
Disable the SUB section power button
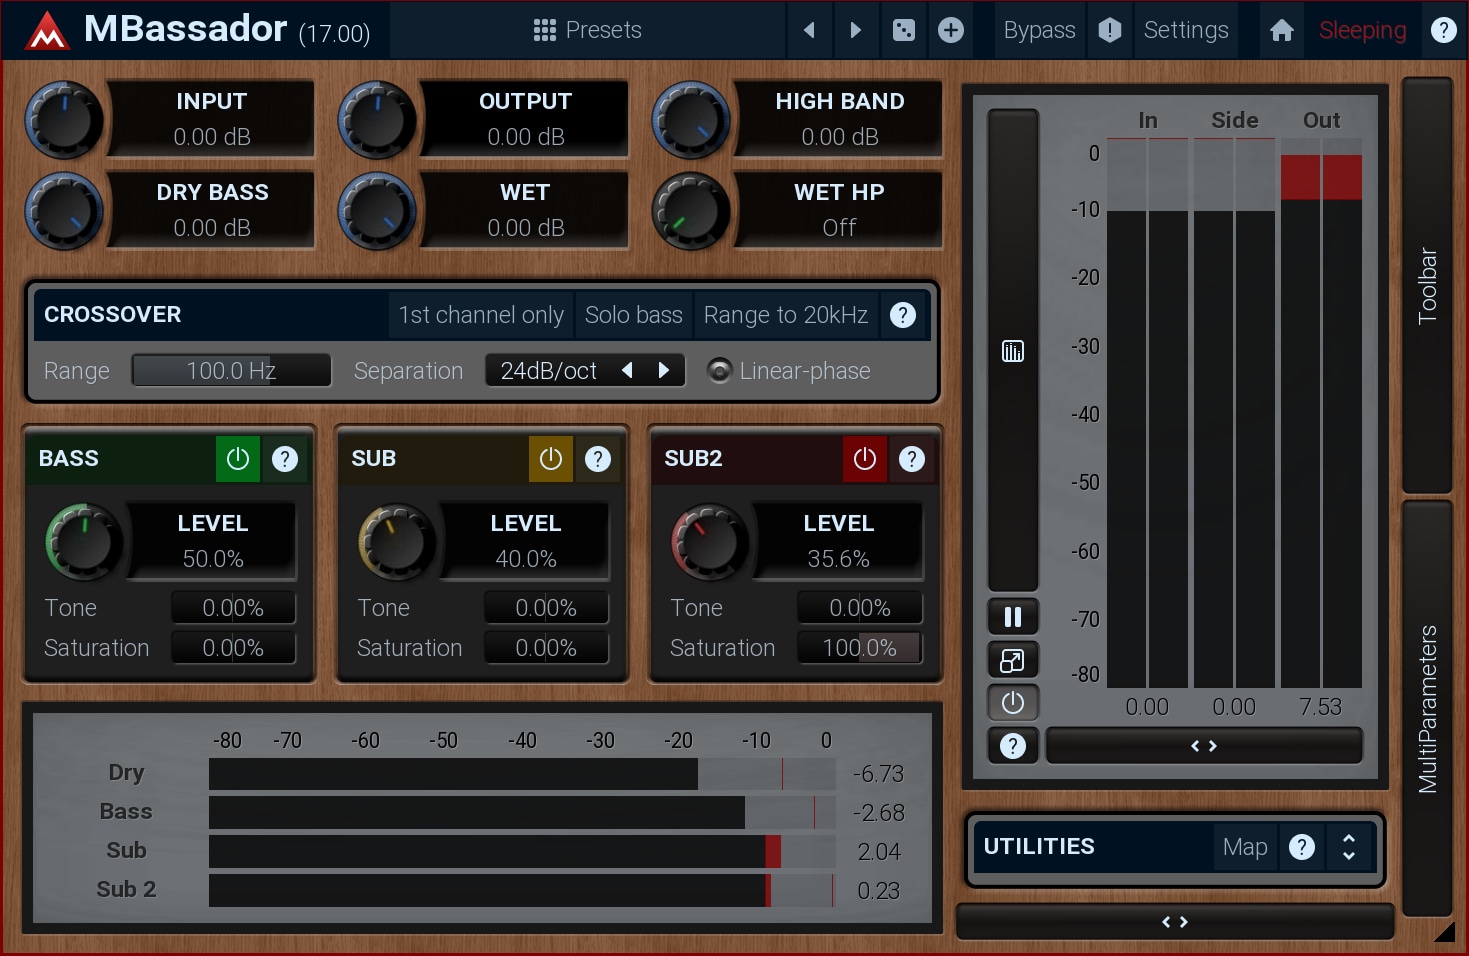coord(551,459)
